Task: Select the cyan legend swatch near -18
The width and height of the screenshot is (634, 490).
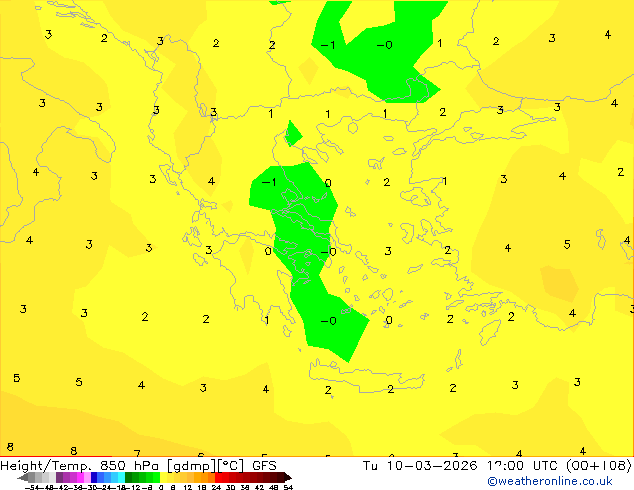Action: [121, 477]
